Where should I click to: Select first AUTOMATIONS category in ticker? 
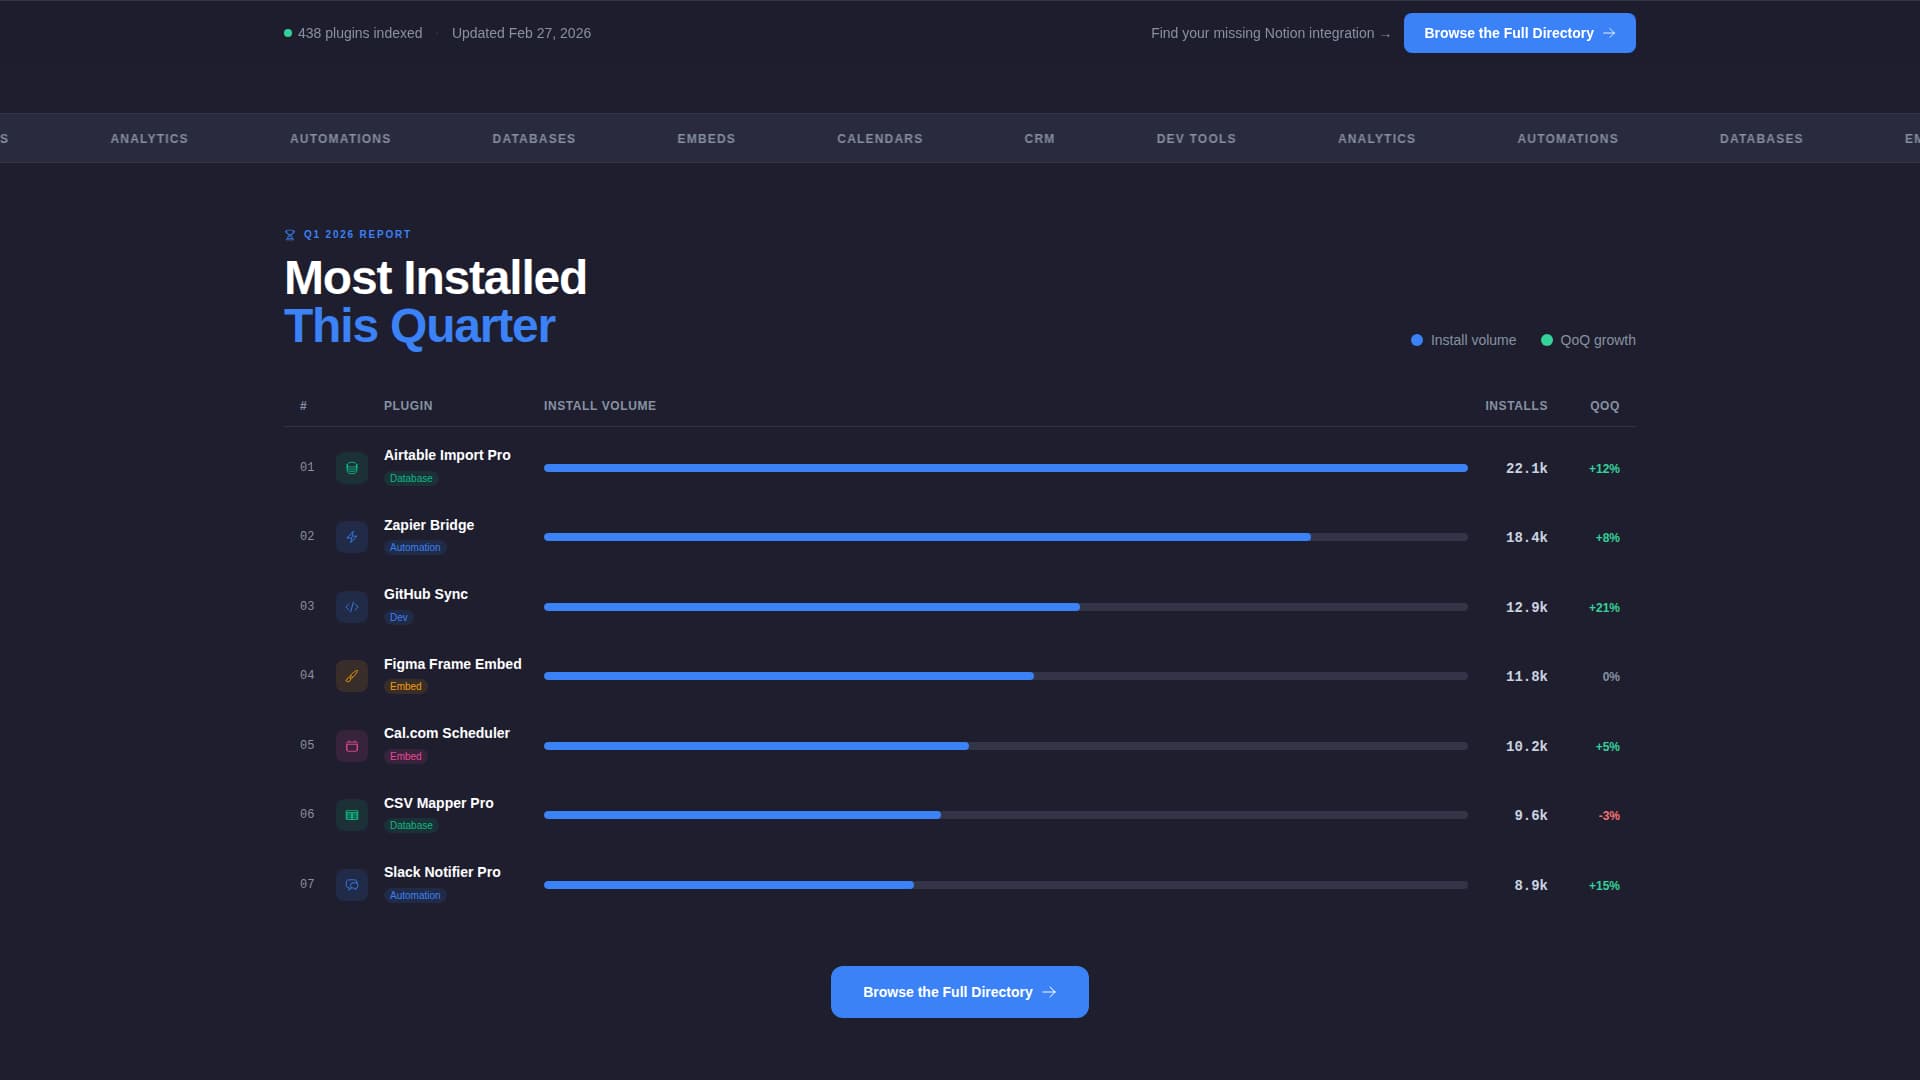[x=340, y=139]
